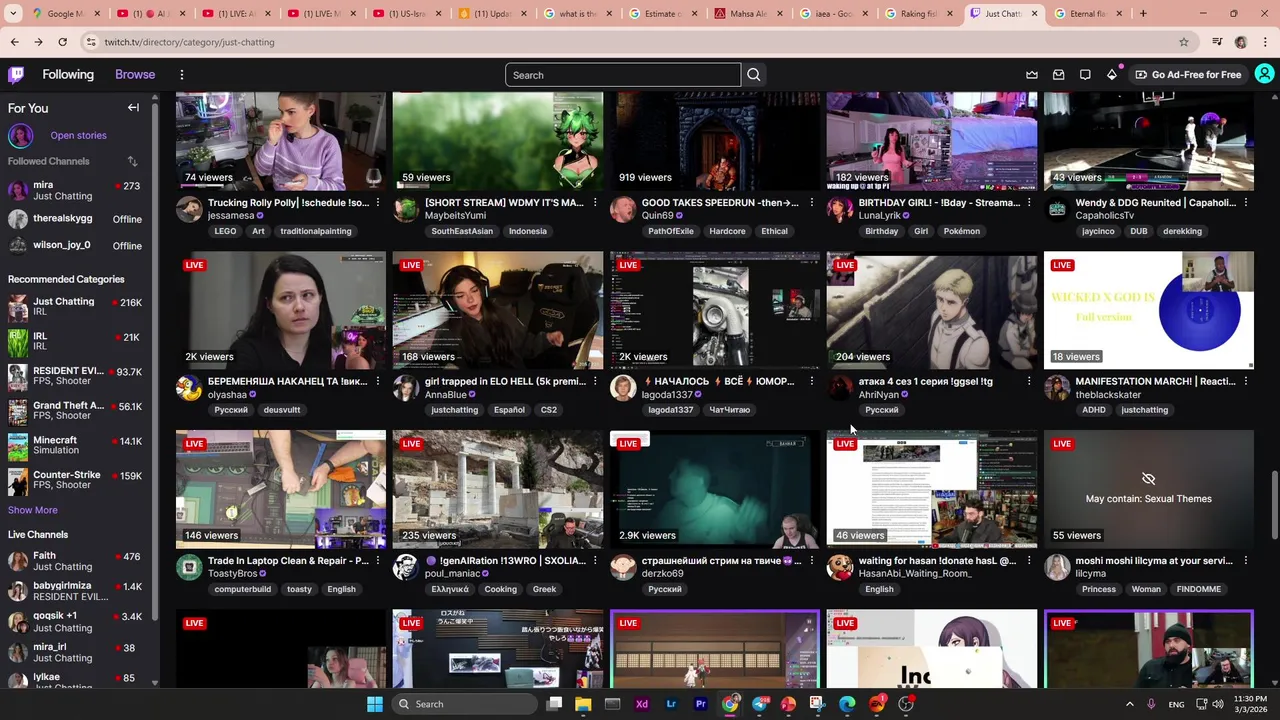Open the whispers chat icon
Screen dimensions: 1280x720
click(x=1085, y=75)
